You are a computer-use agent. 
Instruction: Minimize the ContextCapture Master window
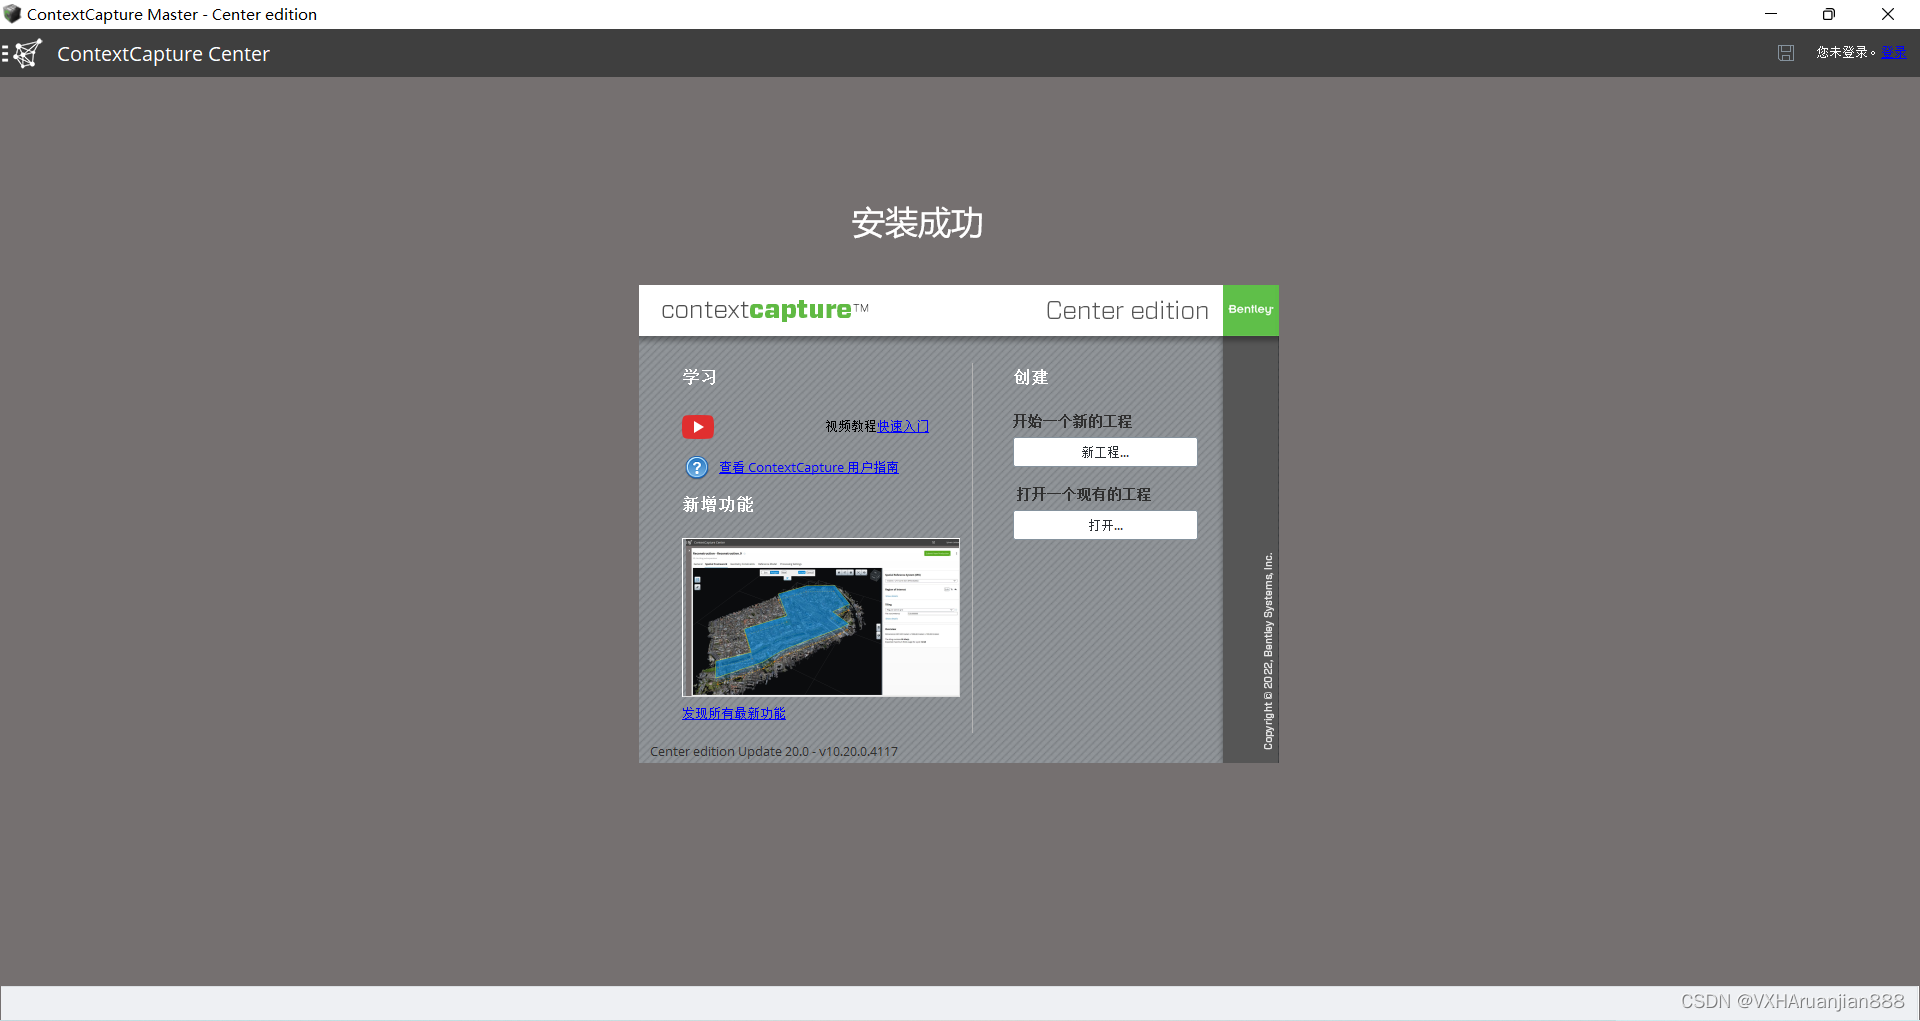point(1771,14)
